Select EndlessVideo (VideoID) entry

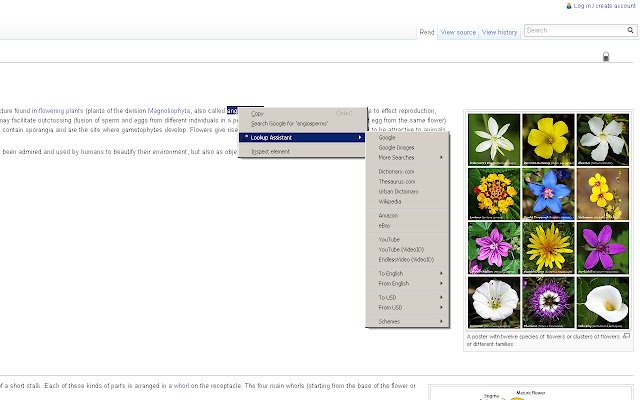pos(407,260)
